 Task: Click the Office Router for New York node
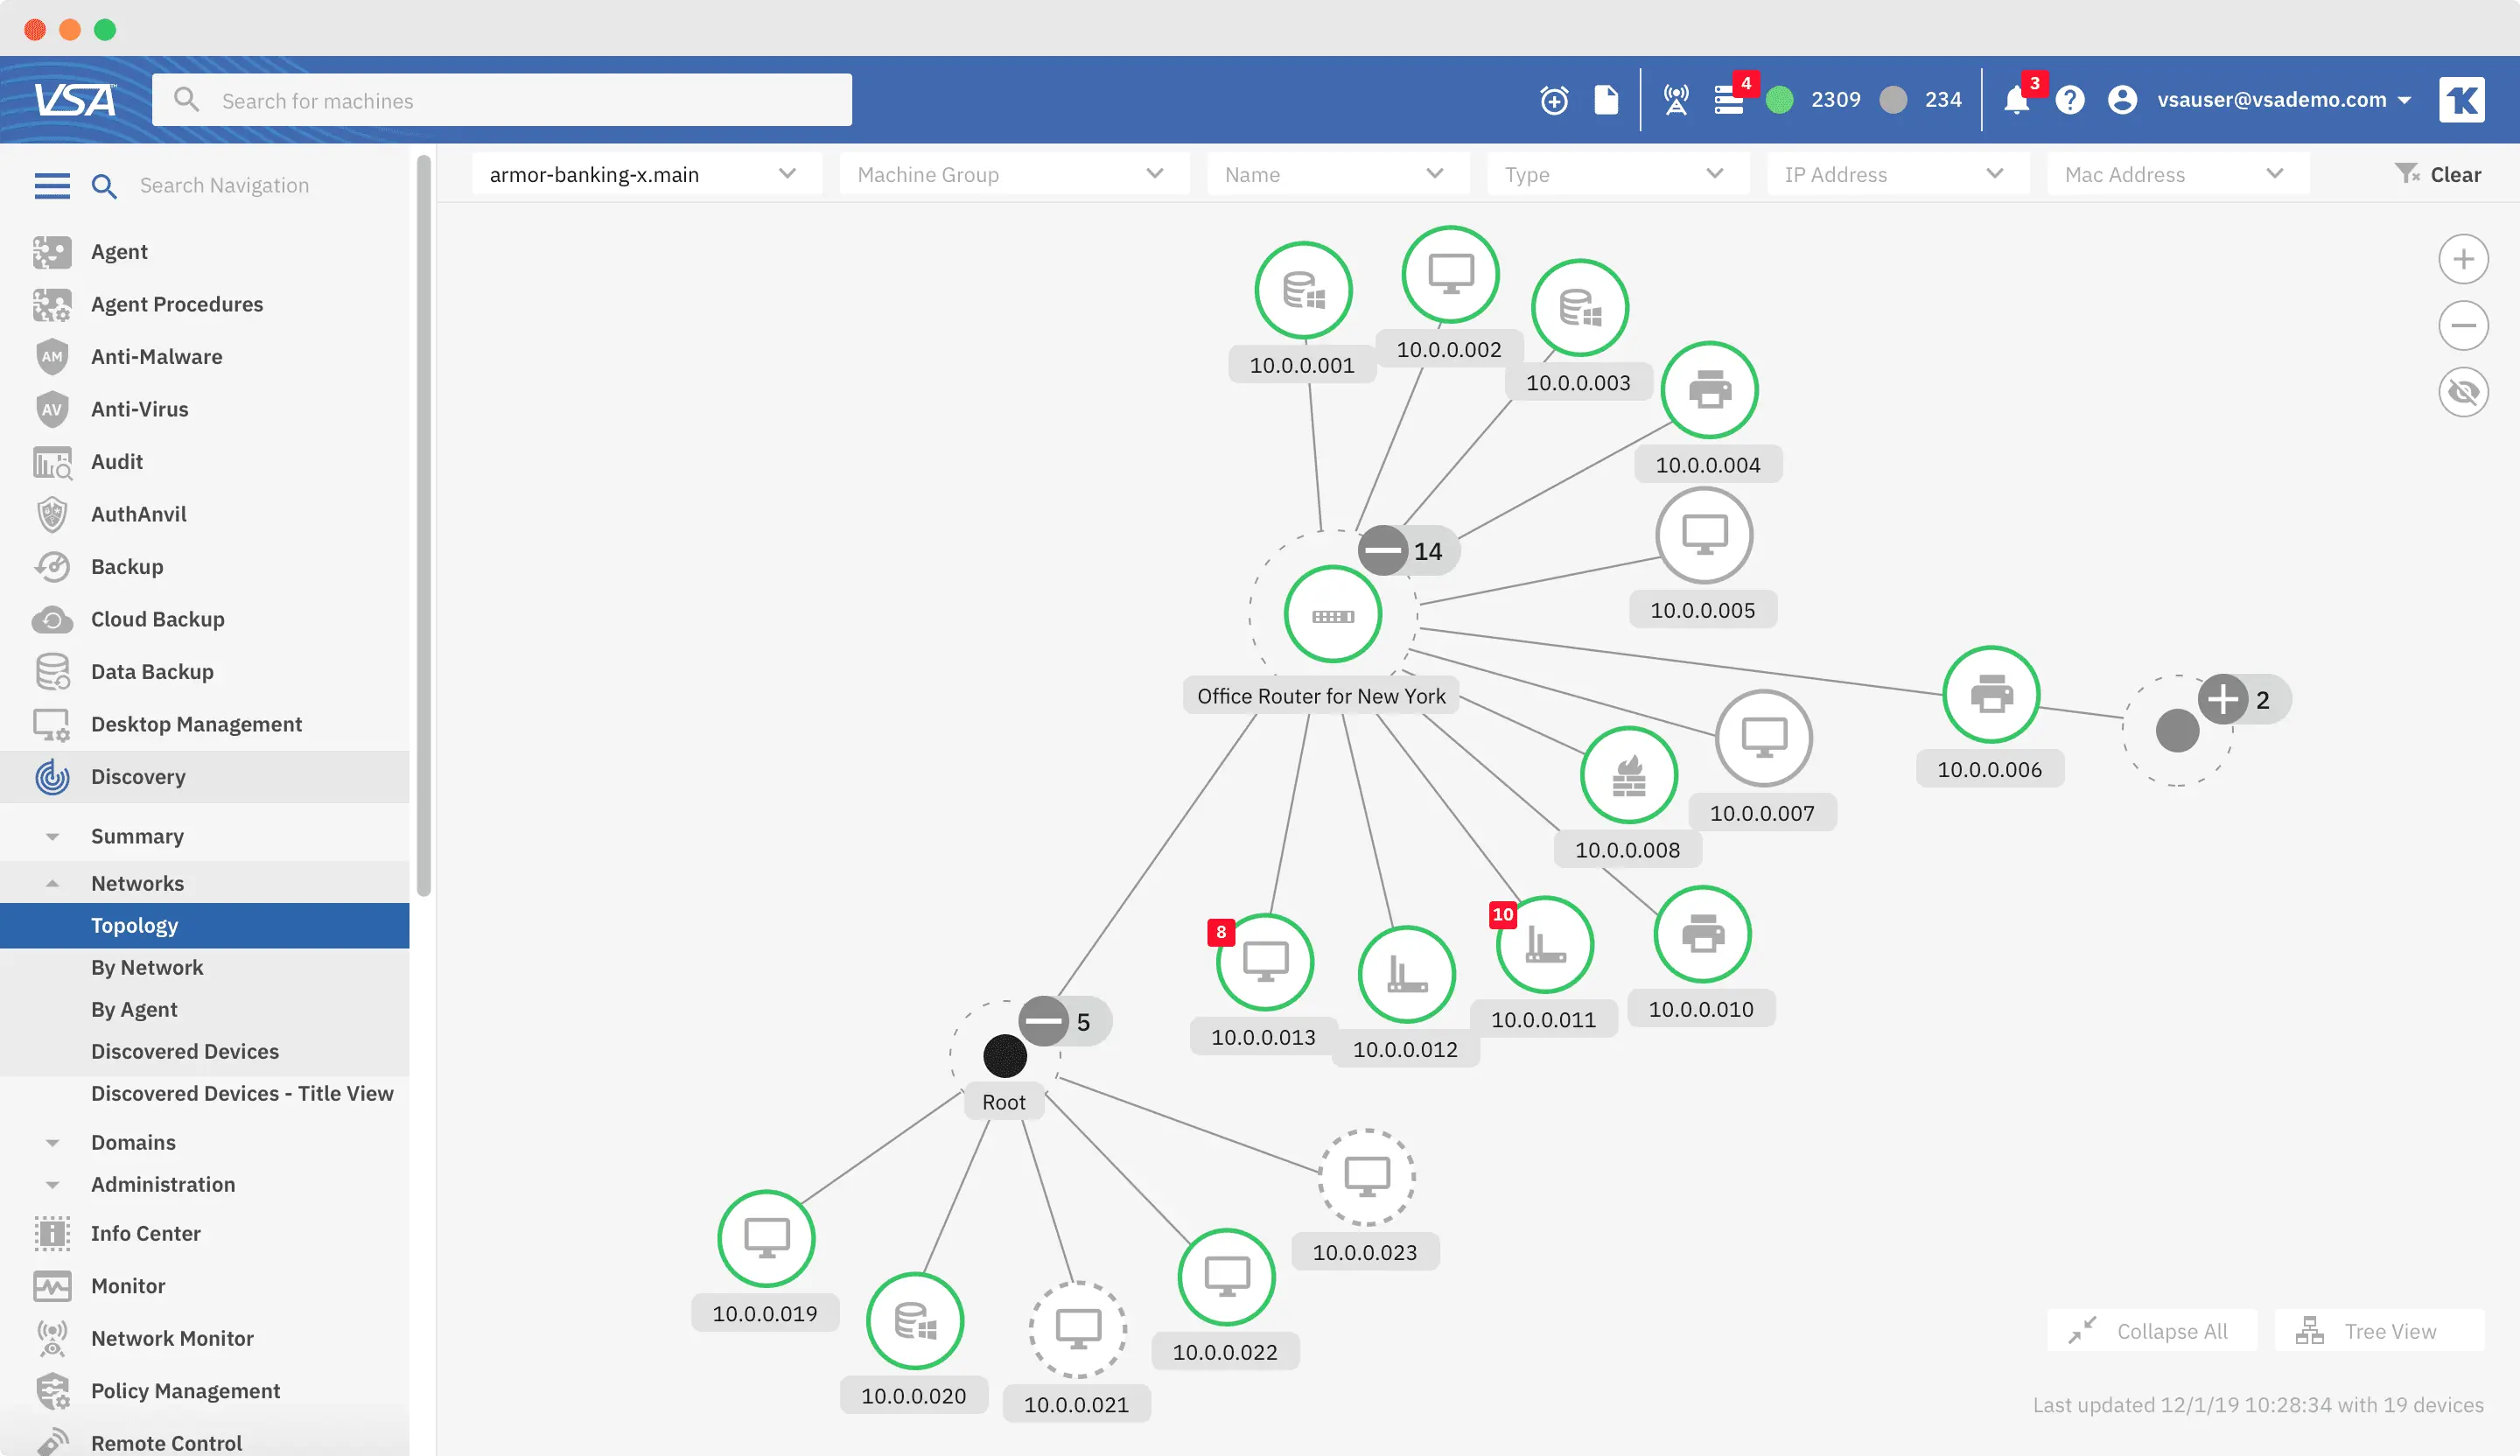point(1333,615)
